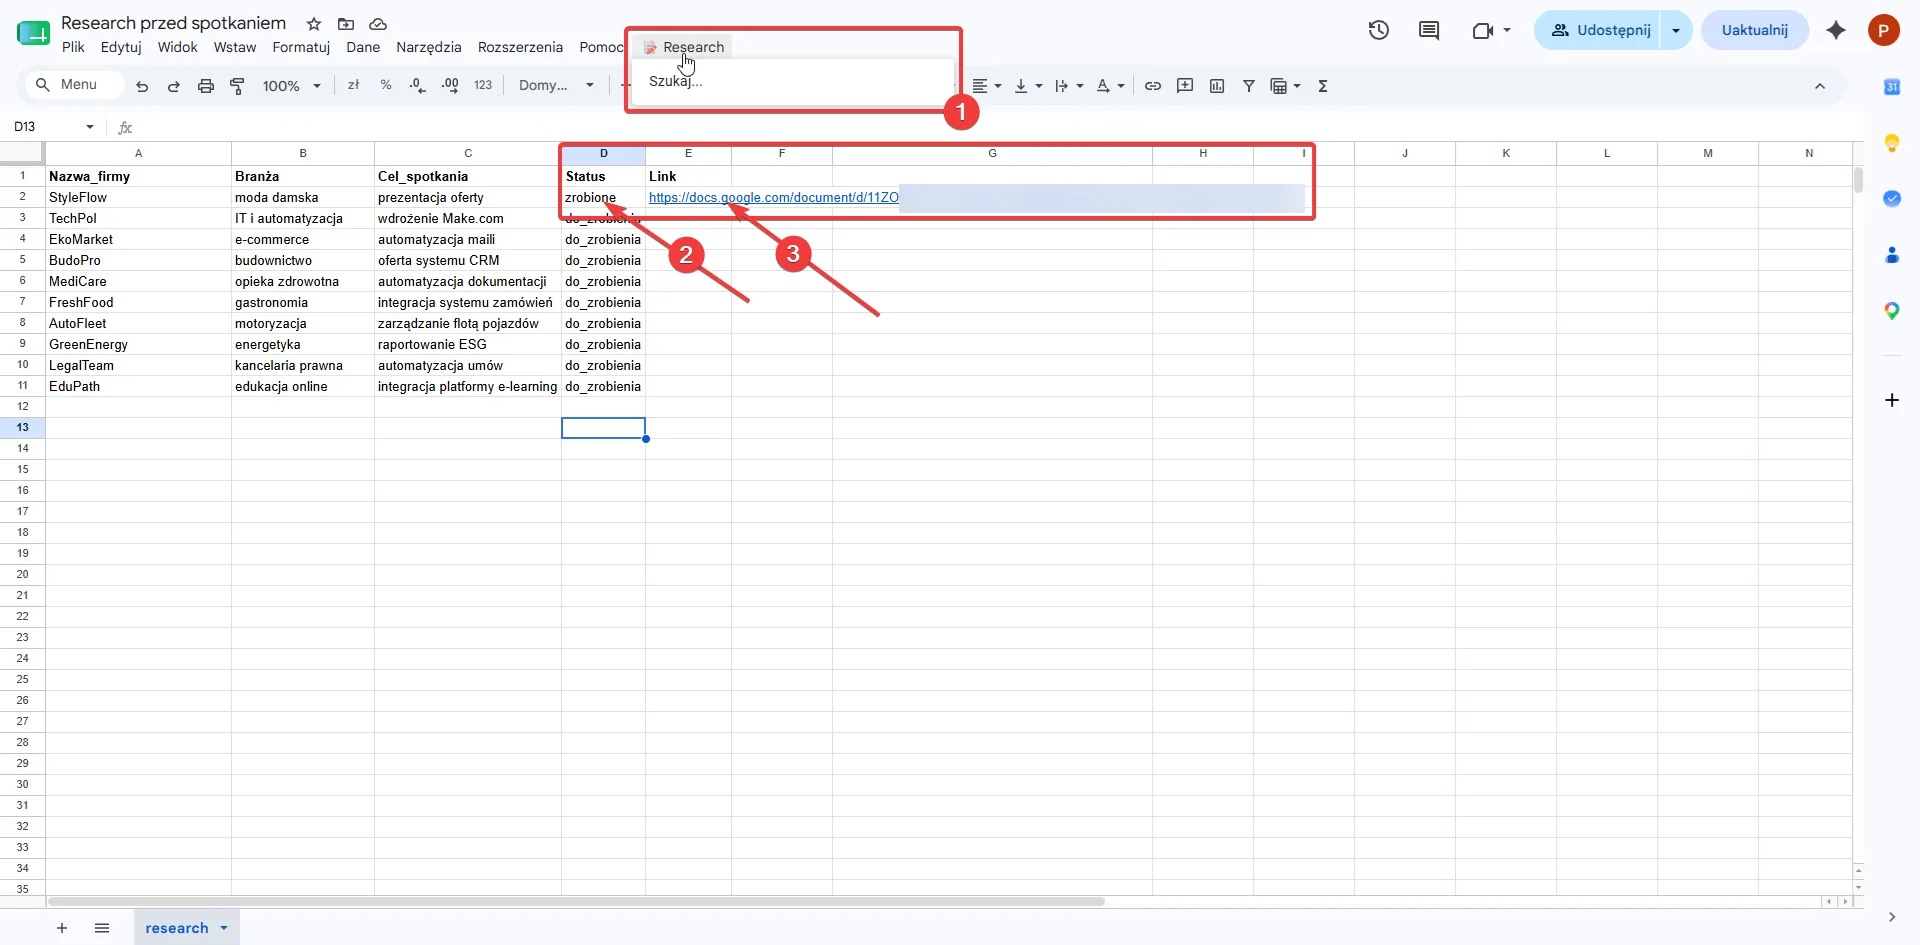This screenshot has height=945, width=1920.
Task: Format cell as percent
Action: coord(386,85)
